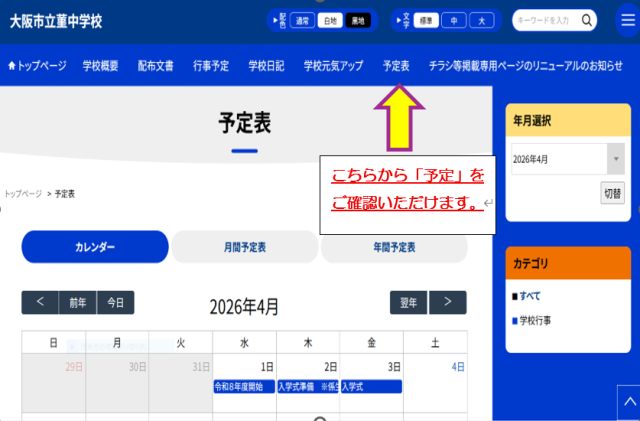Image resolution: width=640 pixels, height=421 pixels.
Task: Select 白地 color scheme
Action: [x=330, y=20]
